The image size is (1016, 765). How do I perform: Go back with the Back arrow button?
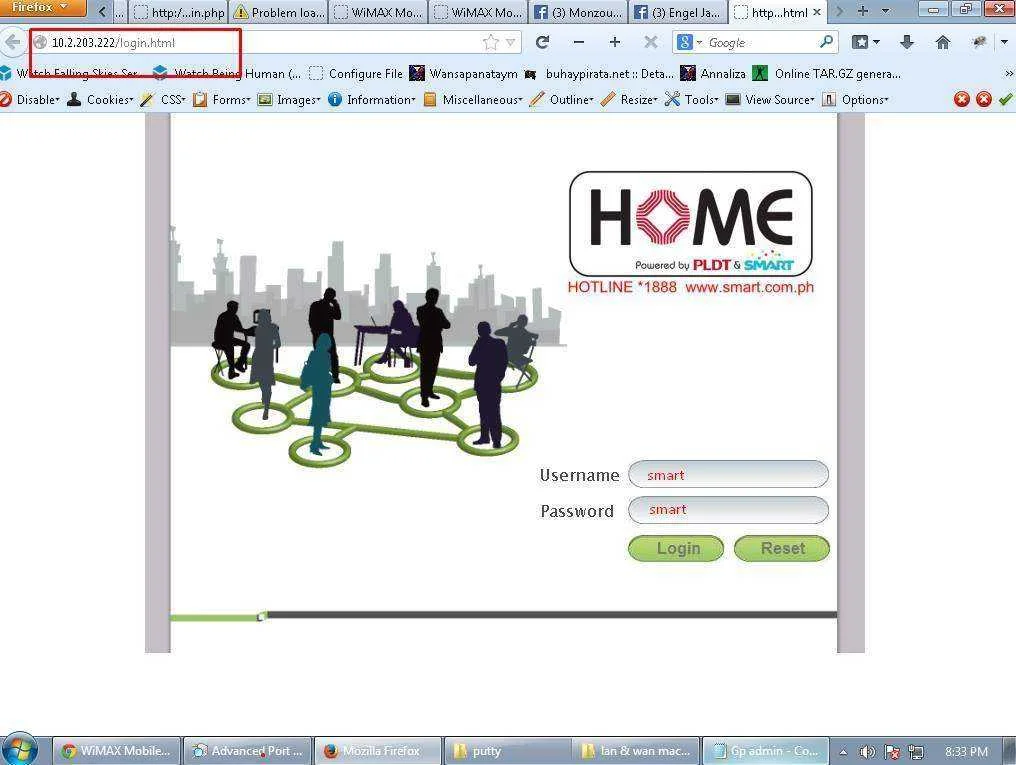tap(12, 43)
